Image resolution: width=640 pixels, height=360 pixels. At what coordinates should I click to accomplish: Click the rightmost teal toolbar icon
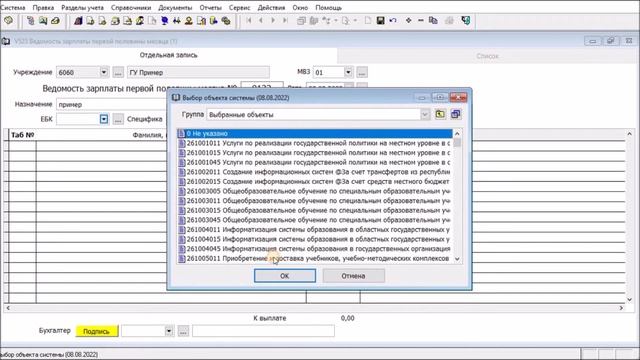click(x=466, y=20)
